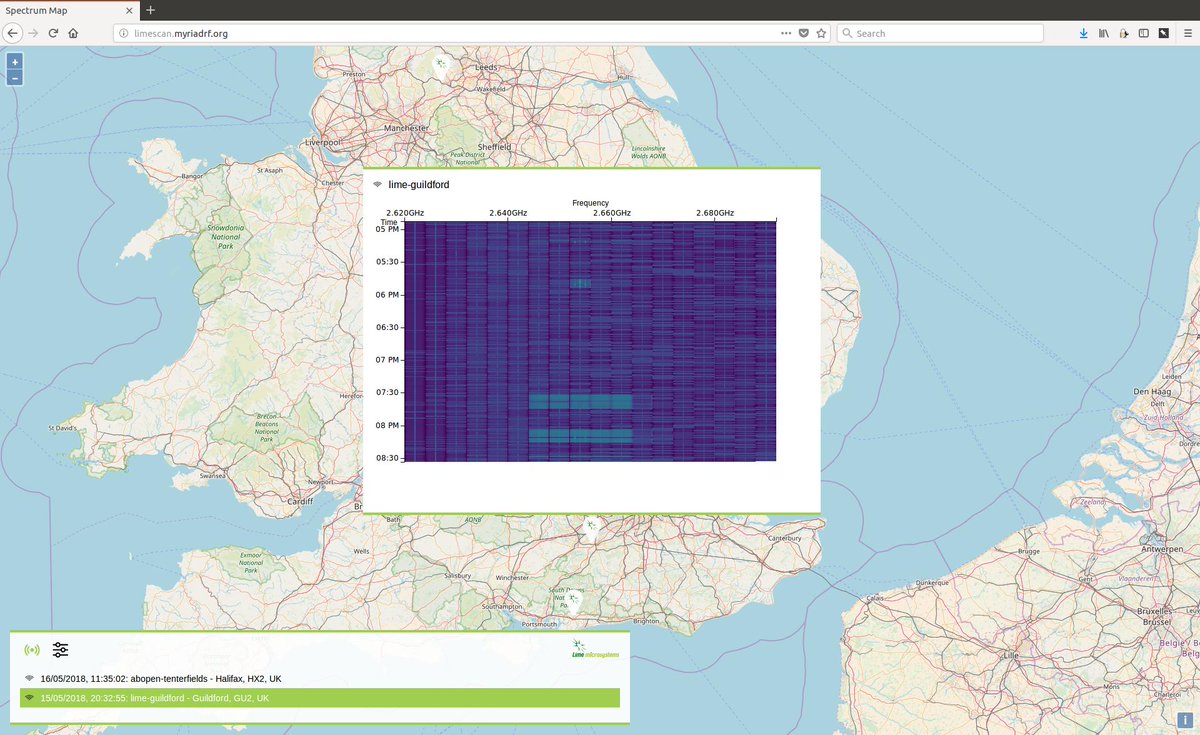1200x735 pixels.
Task: Open the filter sliders icon in the station panel
Action: point(60,649)
